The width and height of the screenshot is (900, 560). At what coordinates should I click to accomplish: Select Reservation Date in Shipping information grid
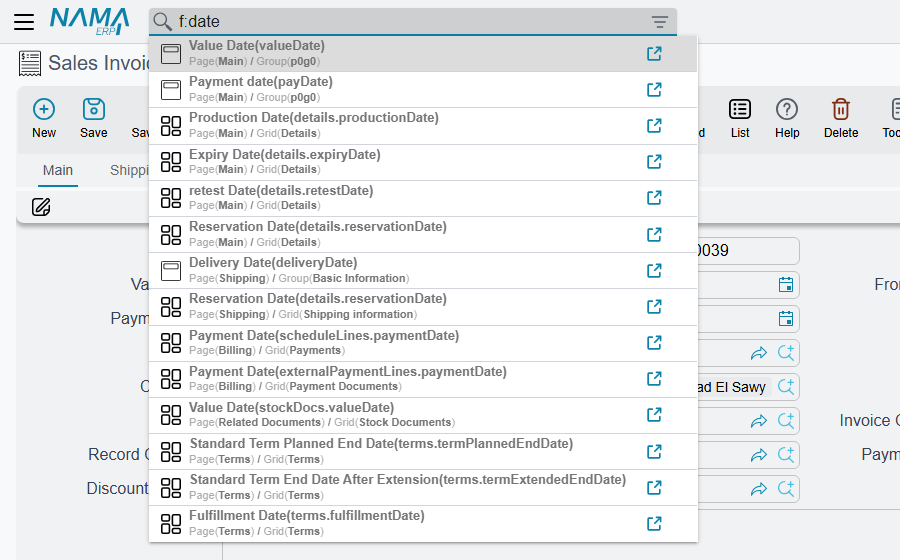423,306
